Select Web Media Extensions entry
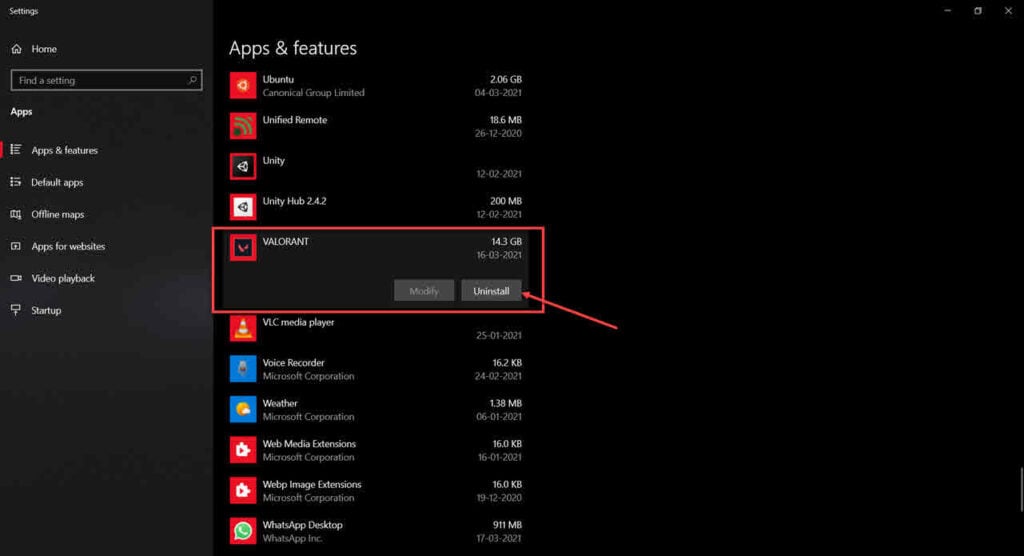This screenshot has width=1024, height=556. tap(309, 444)
